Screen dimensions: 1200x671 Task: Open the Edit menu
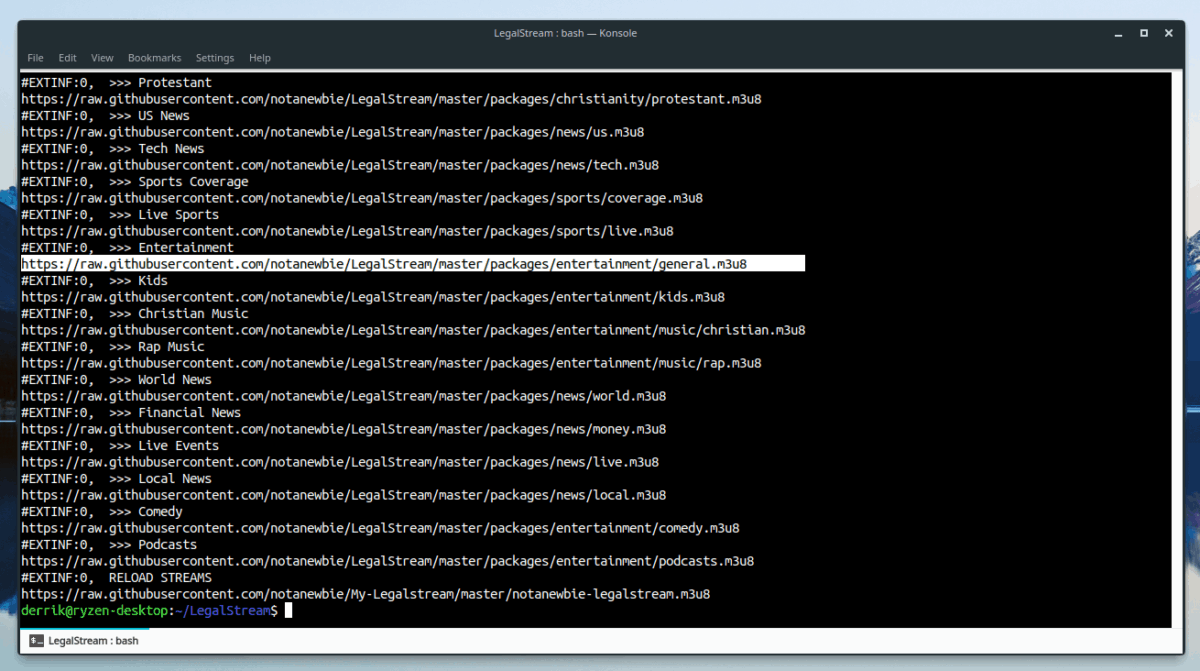click(x=66, y=57)
